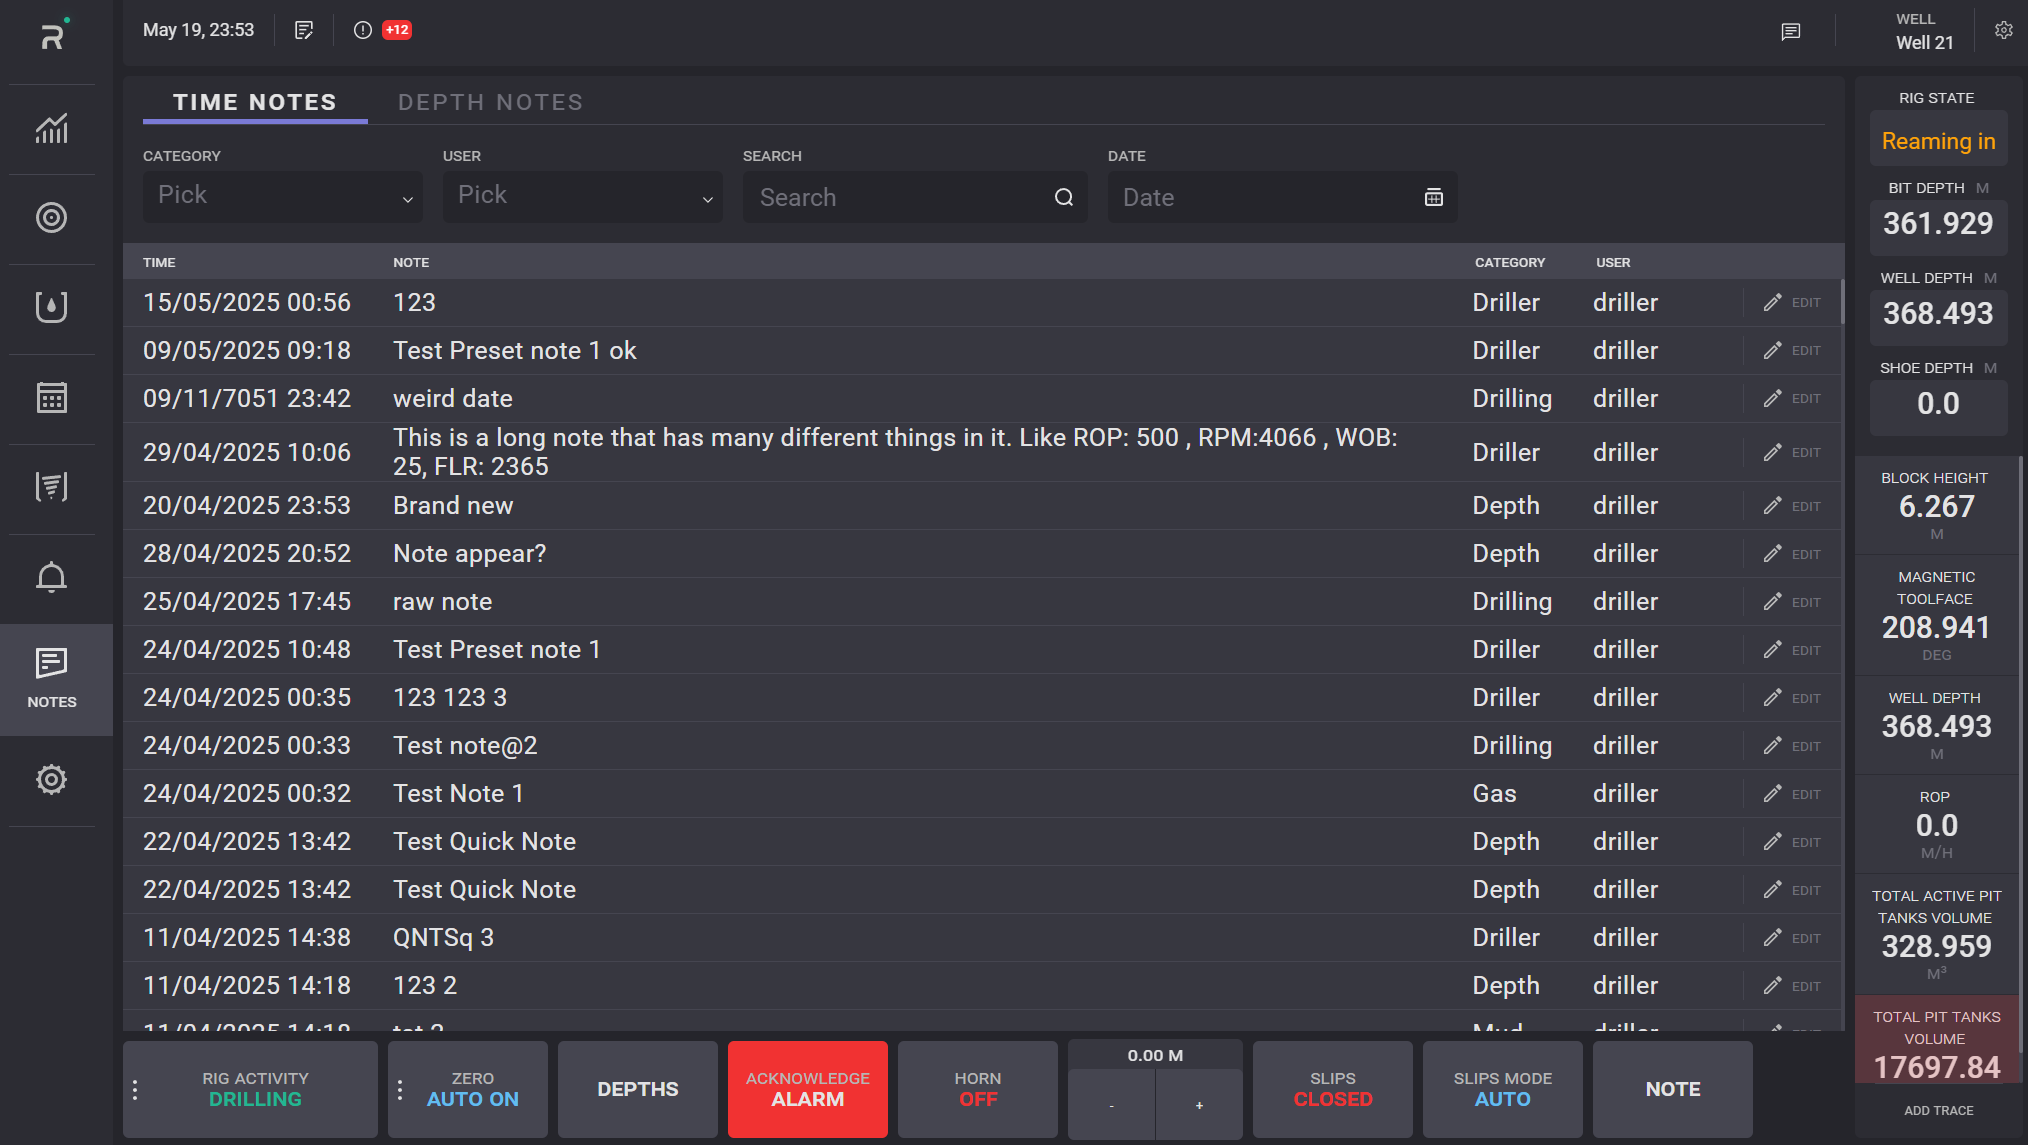2028x1145 pixels.
Task: Select the Time Notes tab
Action: [255, 102]
